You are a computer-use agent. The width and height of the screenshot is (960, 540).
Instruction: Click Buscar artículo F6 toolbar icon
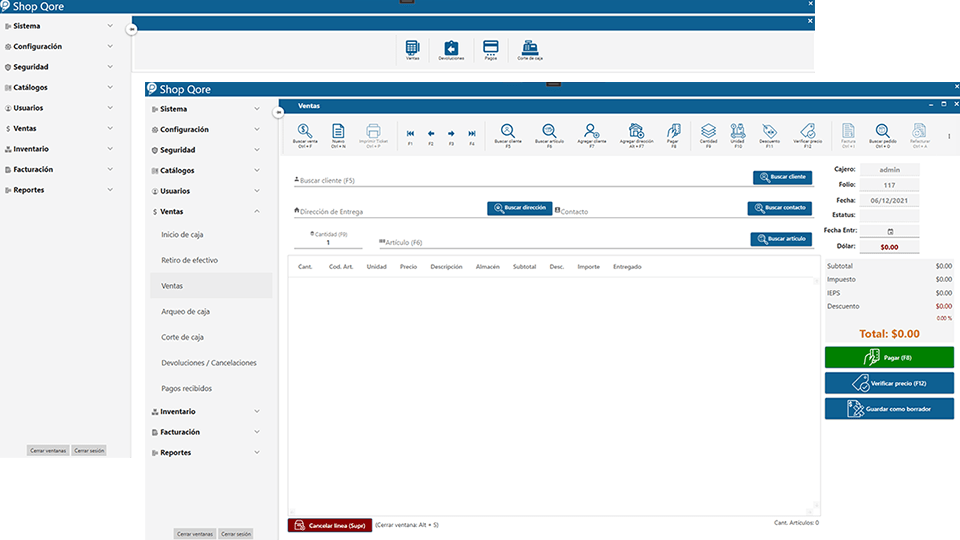[x=549, y=135]
